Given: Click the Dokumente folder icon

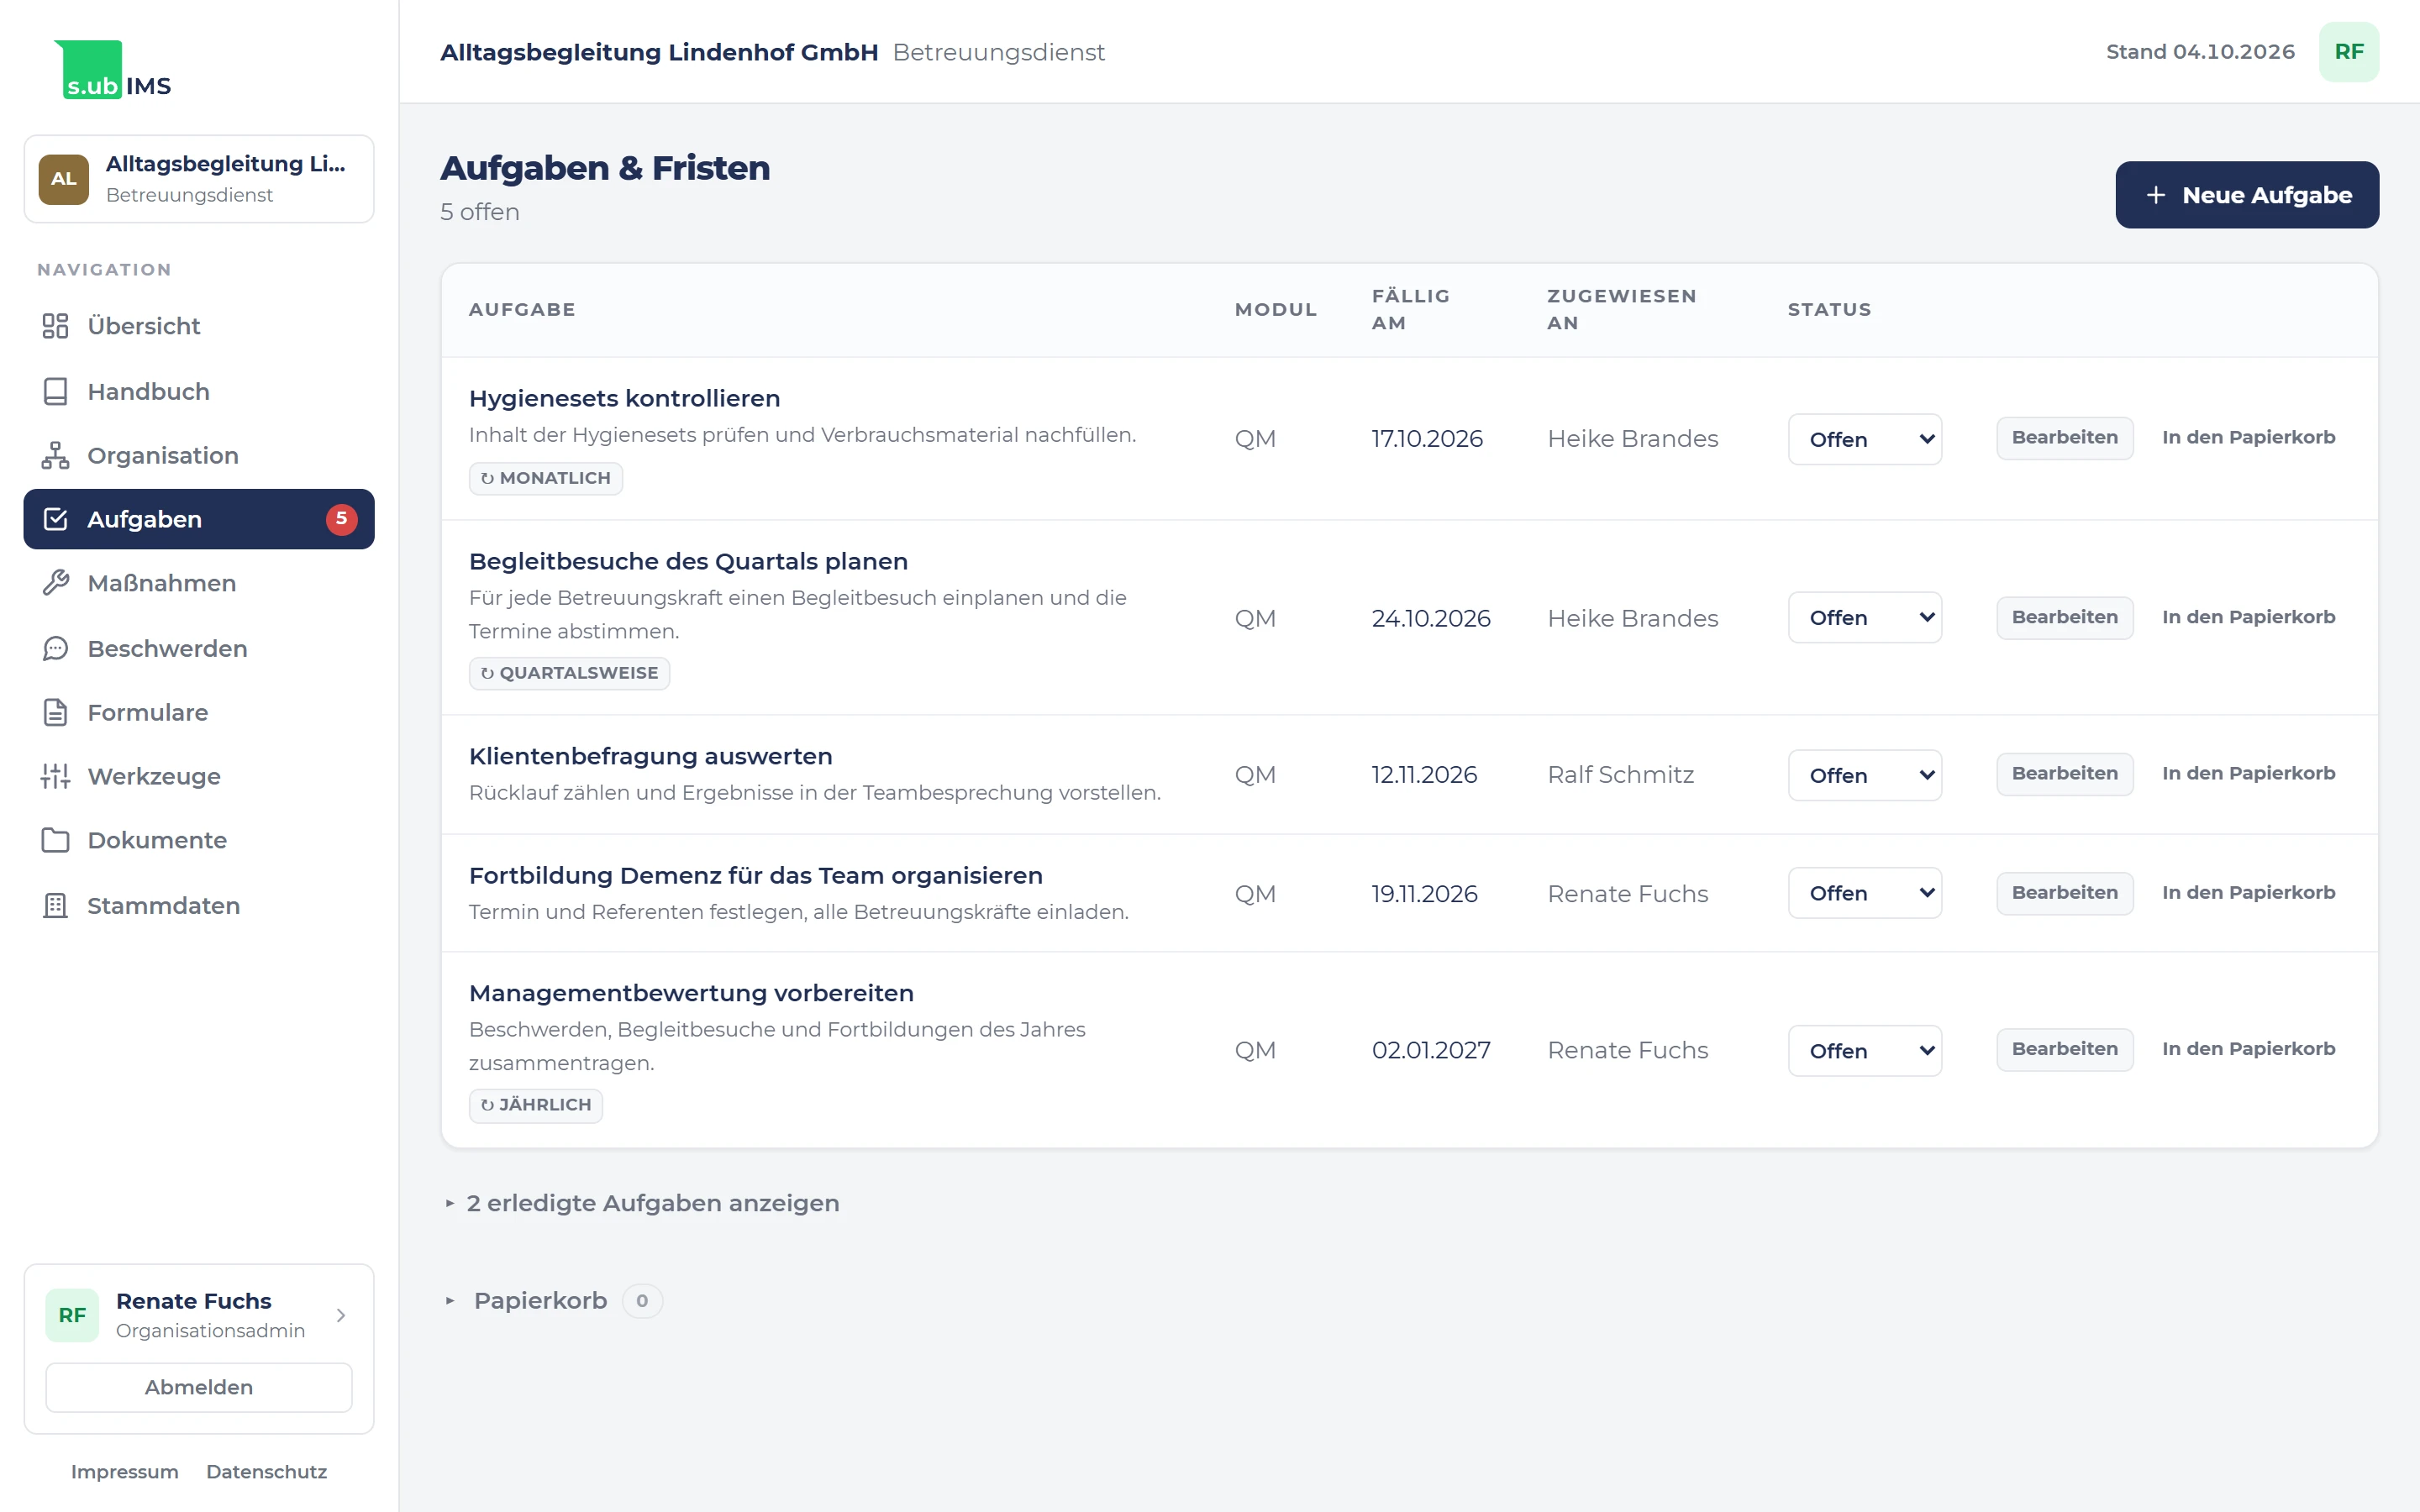Looking at the screenshot, I should coord(55,840).
